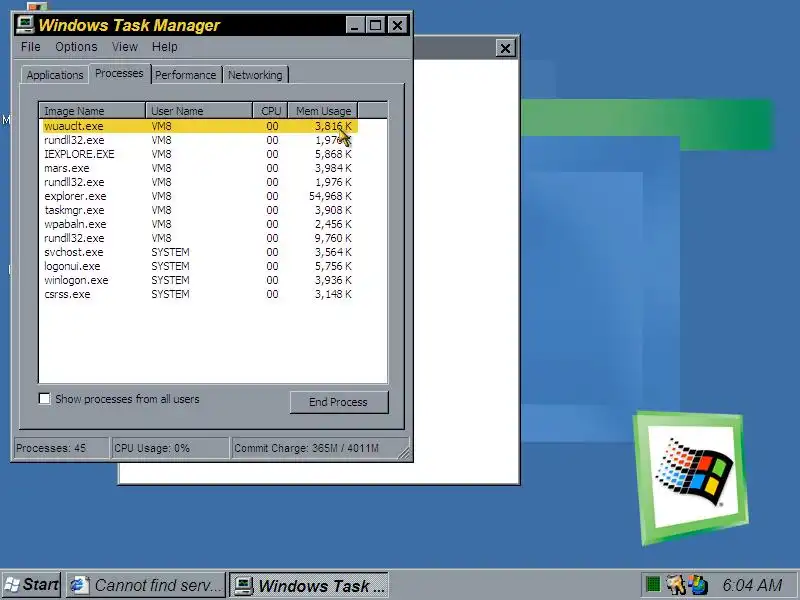
Task: Open the Options menu
Action: (76, 47)
